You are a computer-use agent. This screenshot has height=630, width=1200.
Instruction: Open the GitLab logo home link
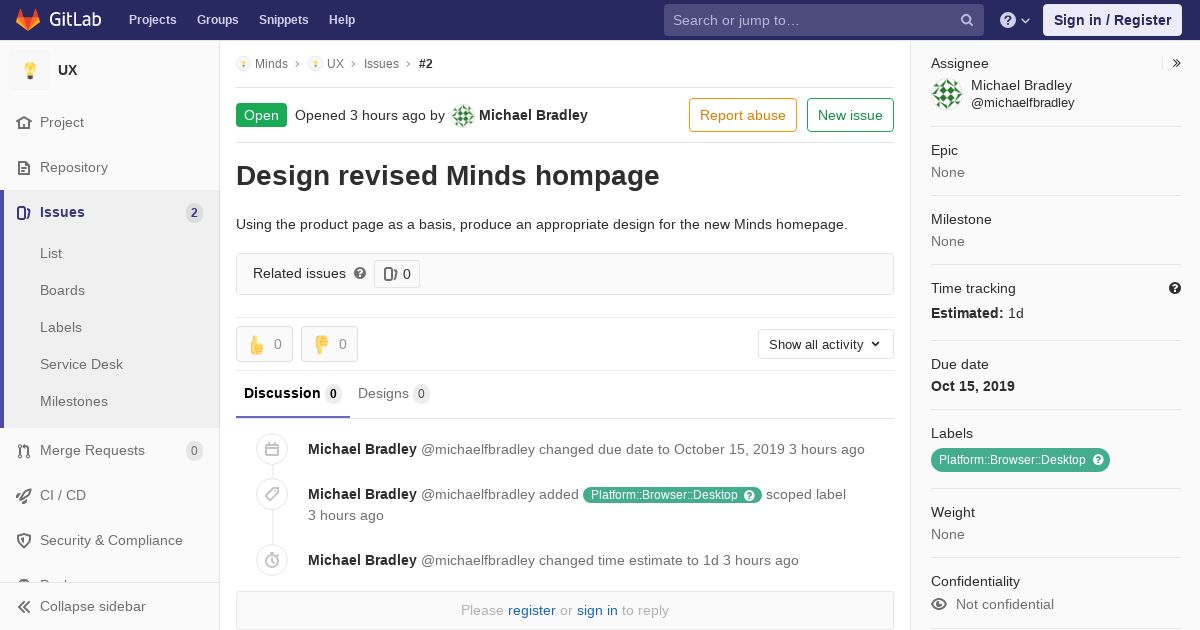(x=57, y=20)
